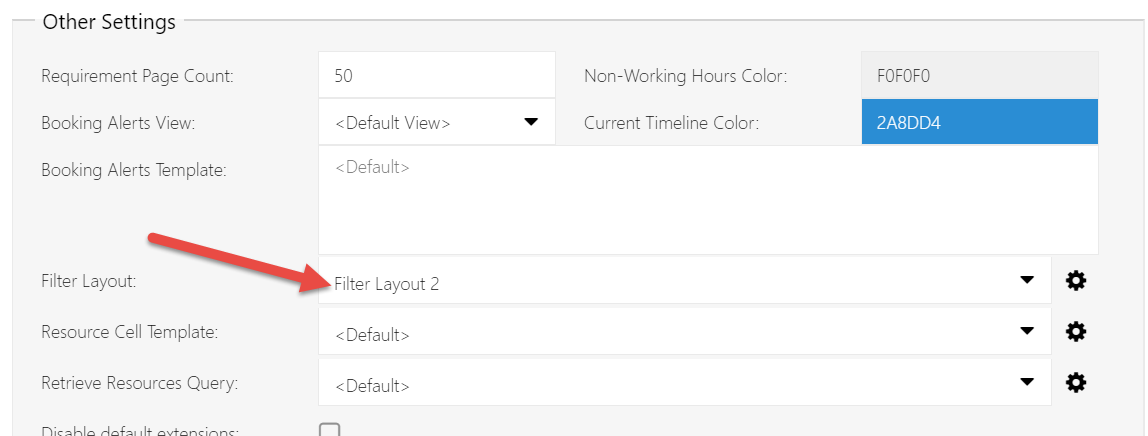This screenshot has width=1148, height=436.
Task: Expand Retrieve Resources Query dropdown arrow
Action: [x=1026, y=381]
